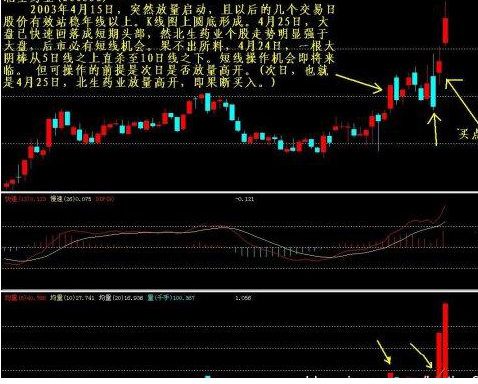Click the 慢速(26) MACD indicator label

[x=70, y=199]
